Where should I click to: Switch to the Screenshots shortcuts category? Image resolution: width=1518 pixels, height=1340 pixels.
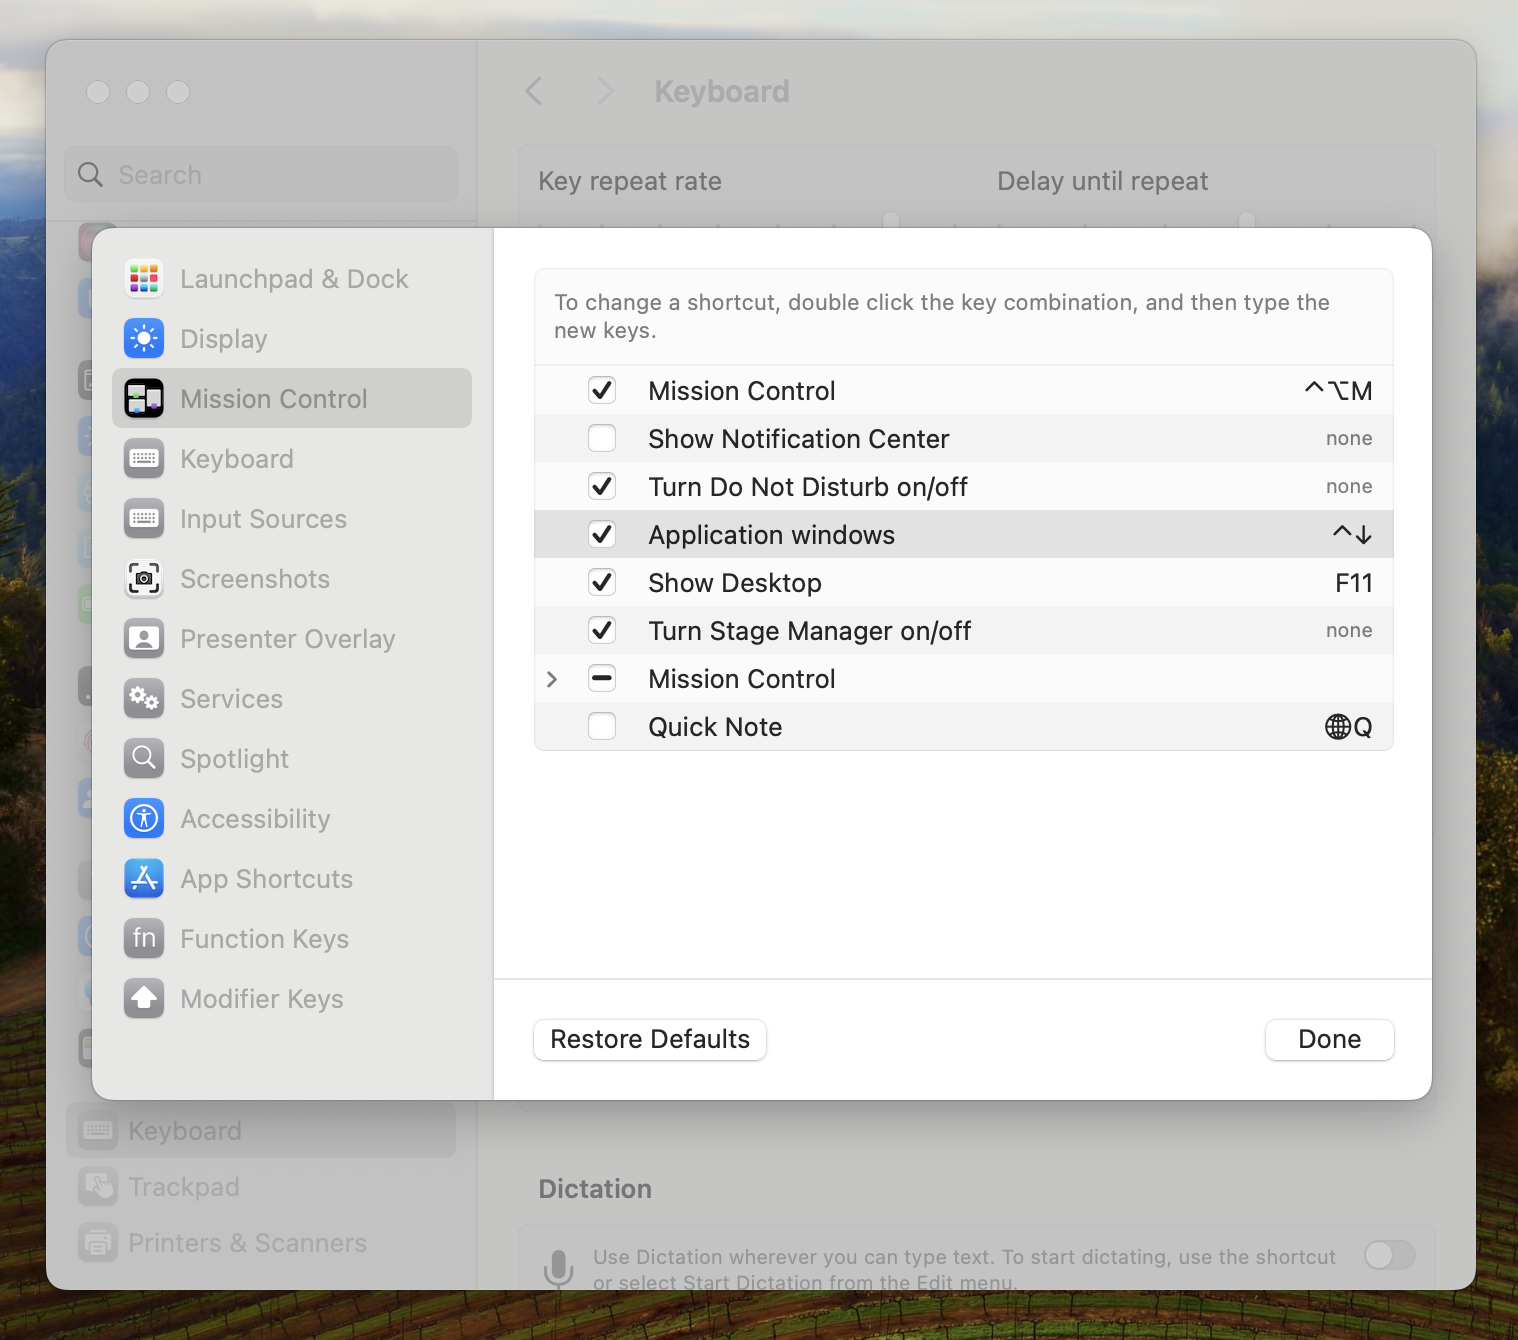click(x=292, y=578)
